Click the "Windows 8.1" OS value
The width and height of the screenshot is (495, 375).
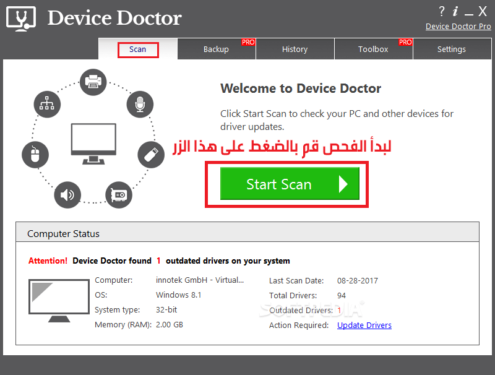pos(178,295)
